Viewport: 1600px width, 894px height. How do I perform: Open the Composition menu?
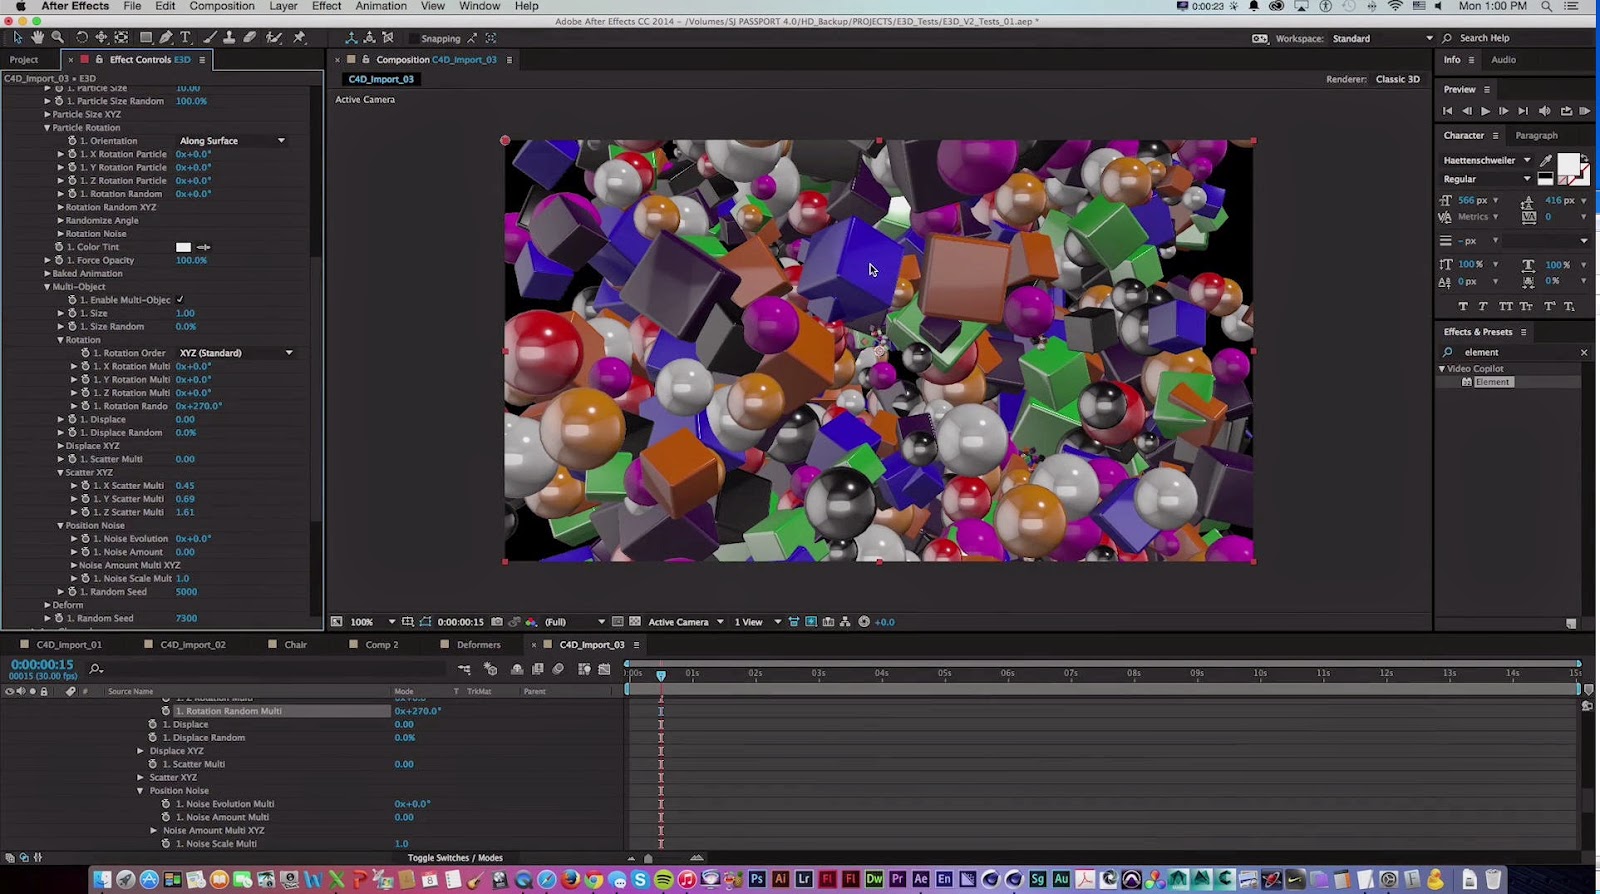pyautogui.click(x=222, y=6)
